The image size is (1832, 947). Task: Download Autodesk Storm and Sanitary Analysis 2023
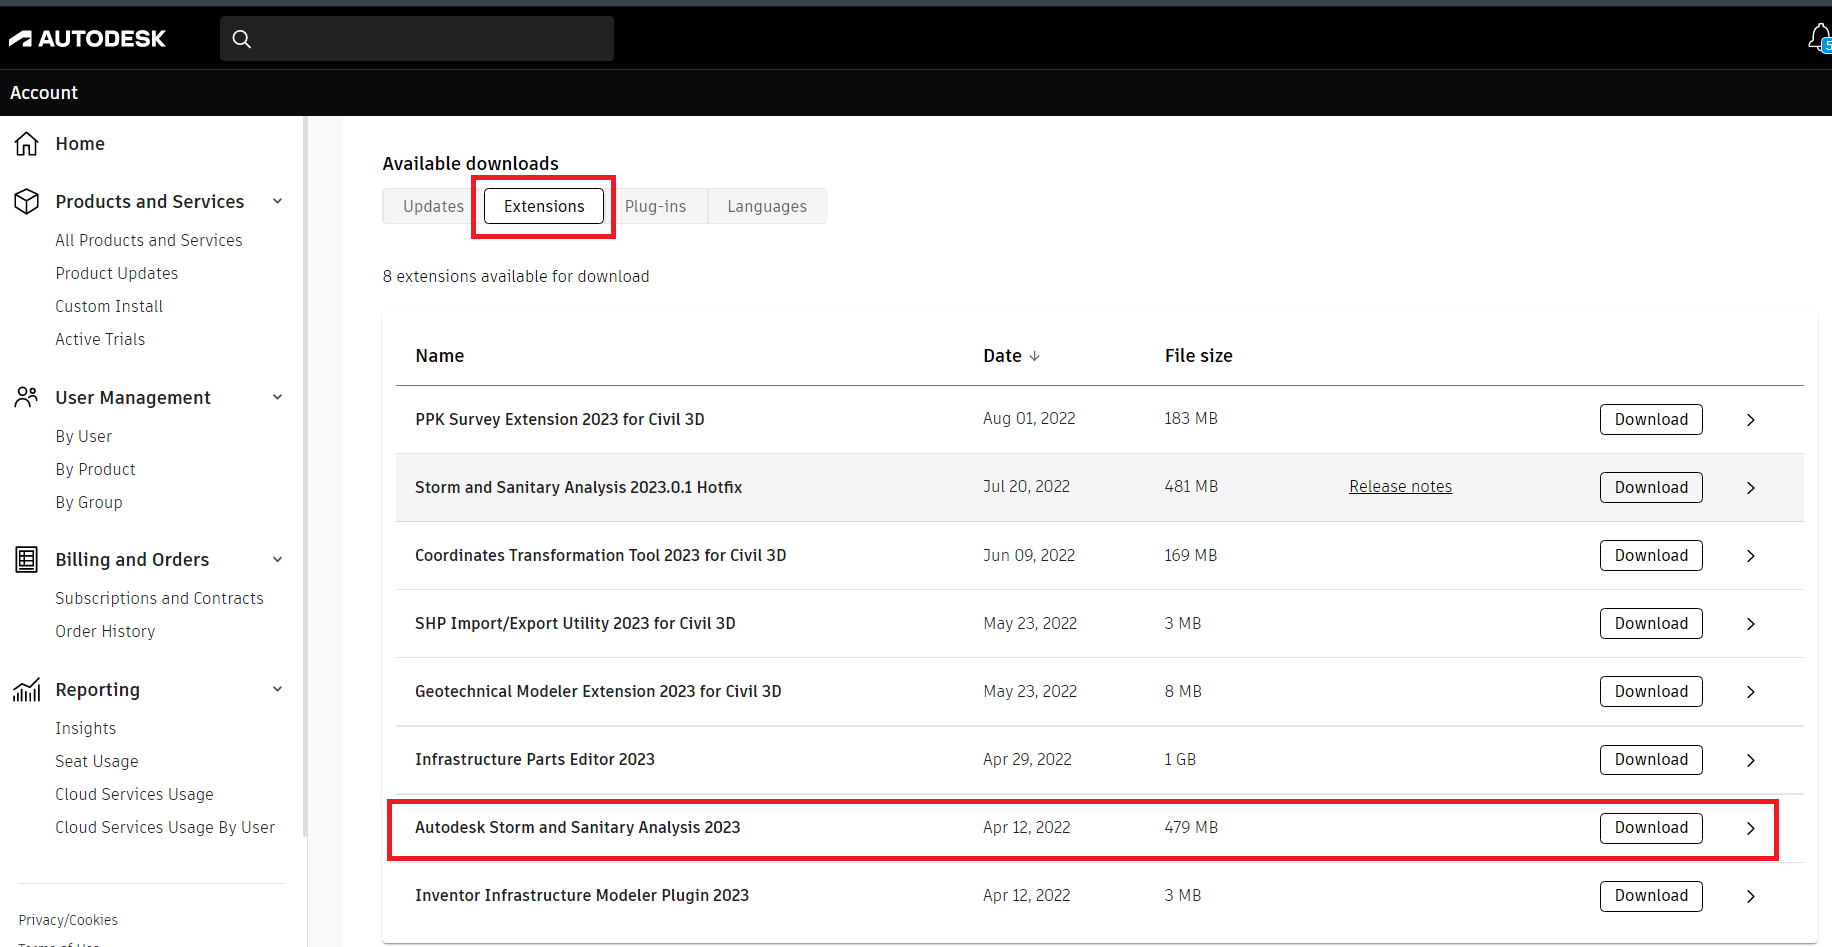pyautogui.click(x=1650, y=828)
